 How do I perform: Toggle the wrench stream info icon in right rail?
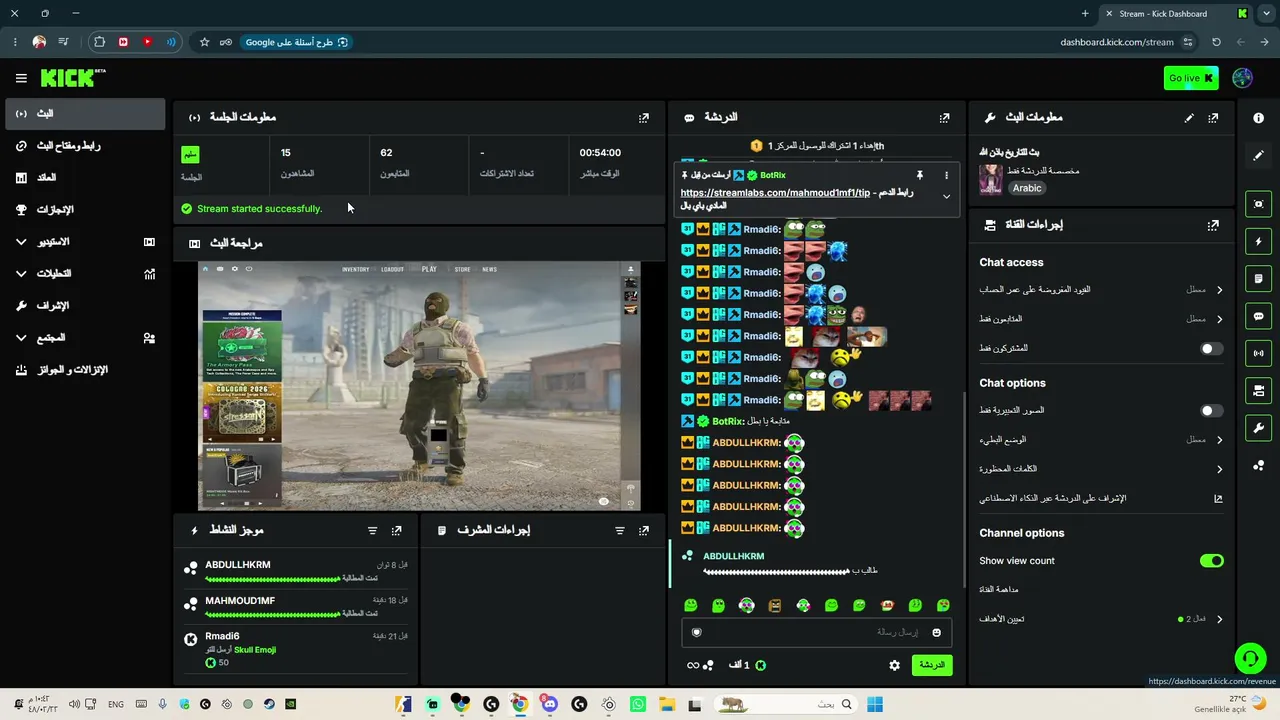tap(1258, 428)
